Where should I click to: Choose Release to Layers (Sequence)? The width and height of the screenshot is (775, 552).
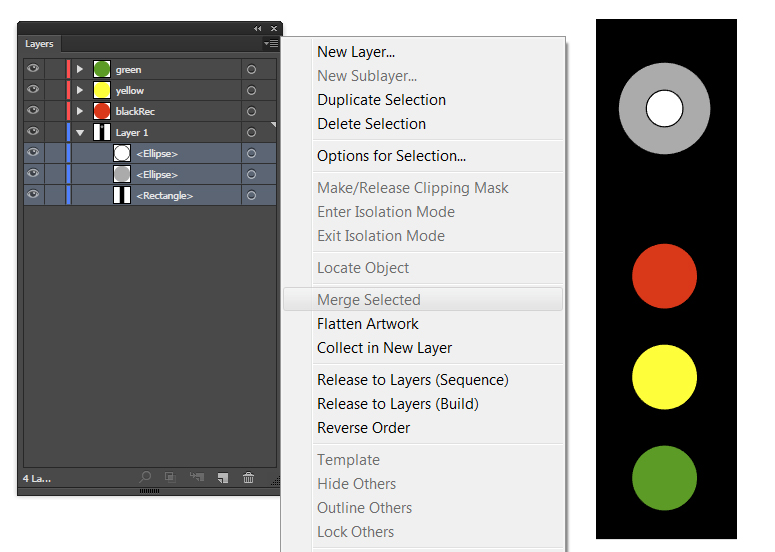412,380
